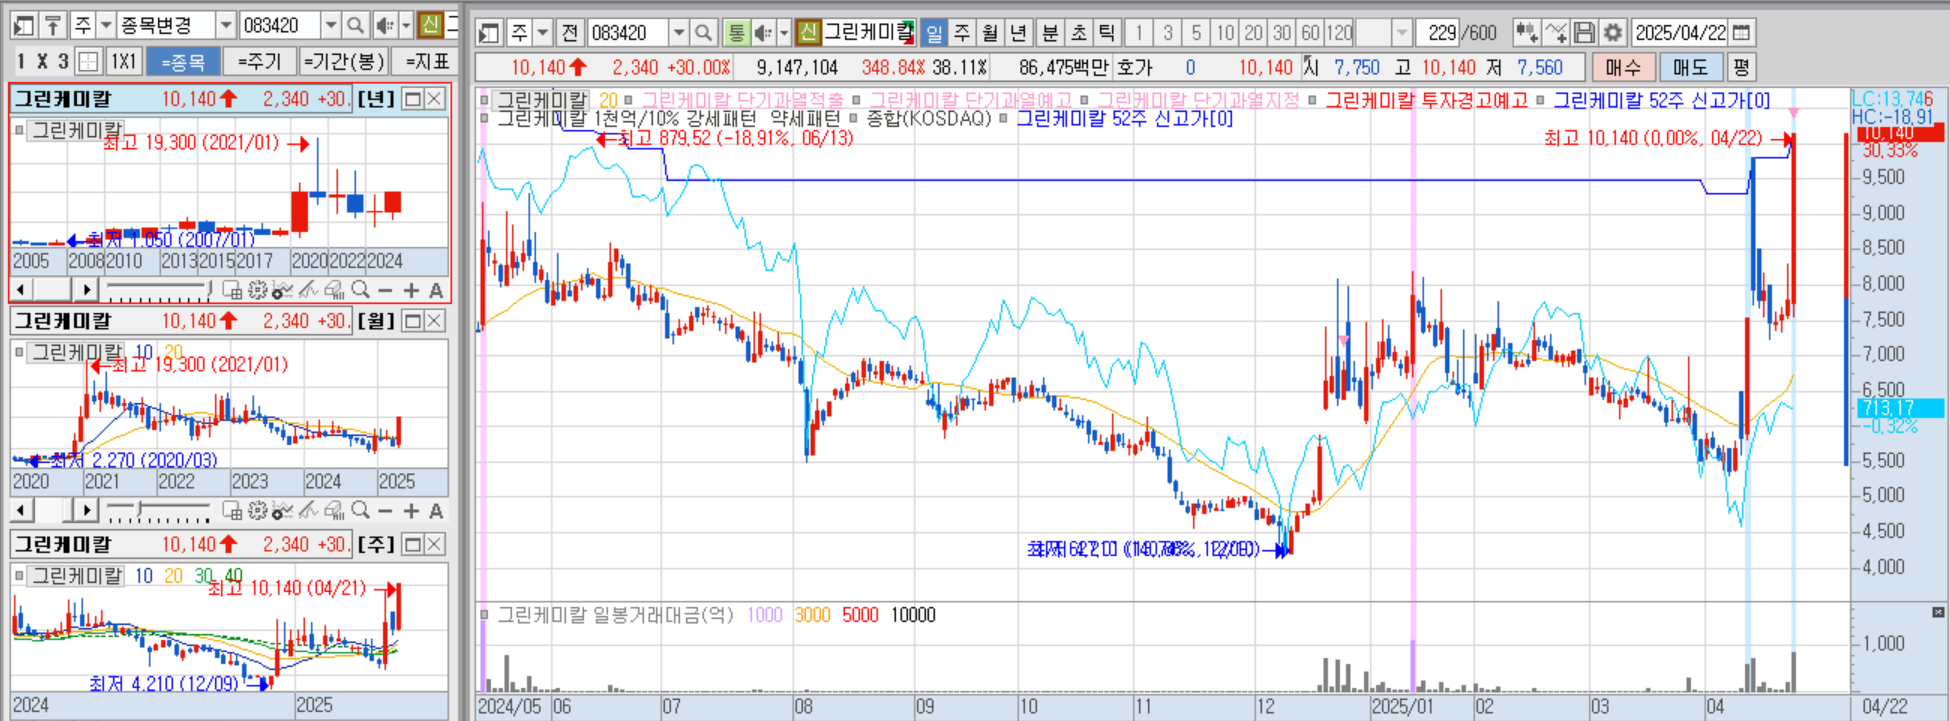This screenshot has width=1950, height=721.
Task: Click the window-grid icon under monthly mini chart
Action: (232, 511)
